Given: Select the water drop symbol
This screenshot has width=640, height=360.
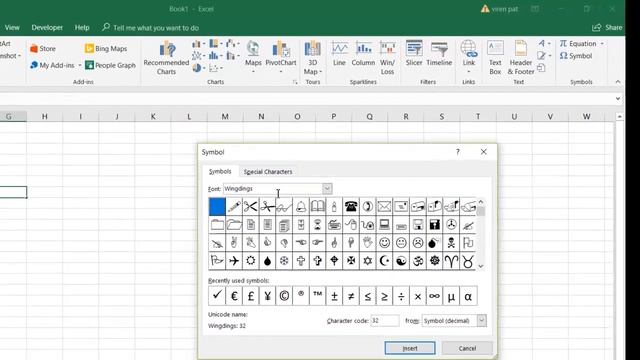Looking at the screenshot, I should click(267, 260).
